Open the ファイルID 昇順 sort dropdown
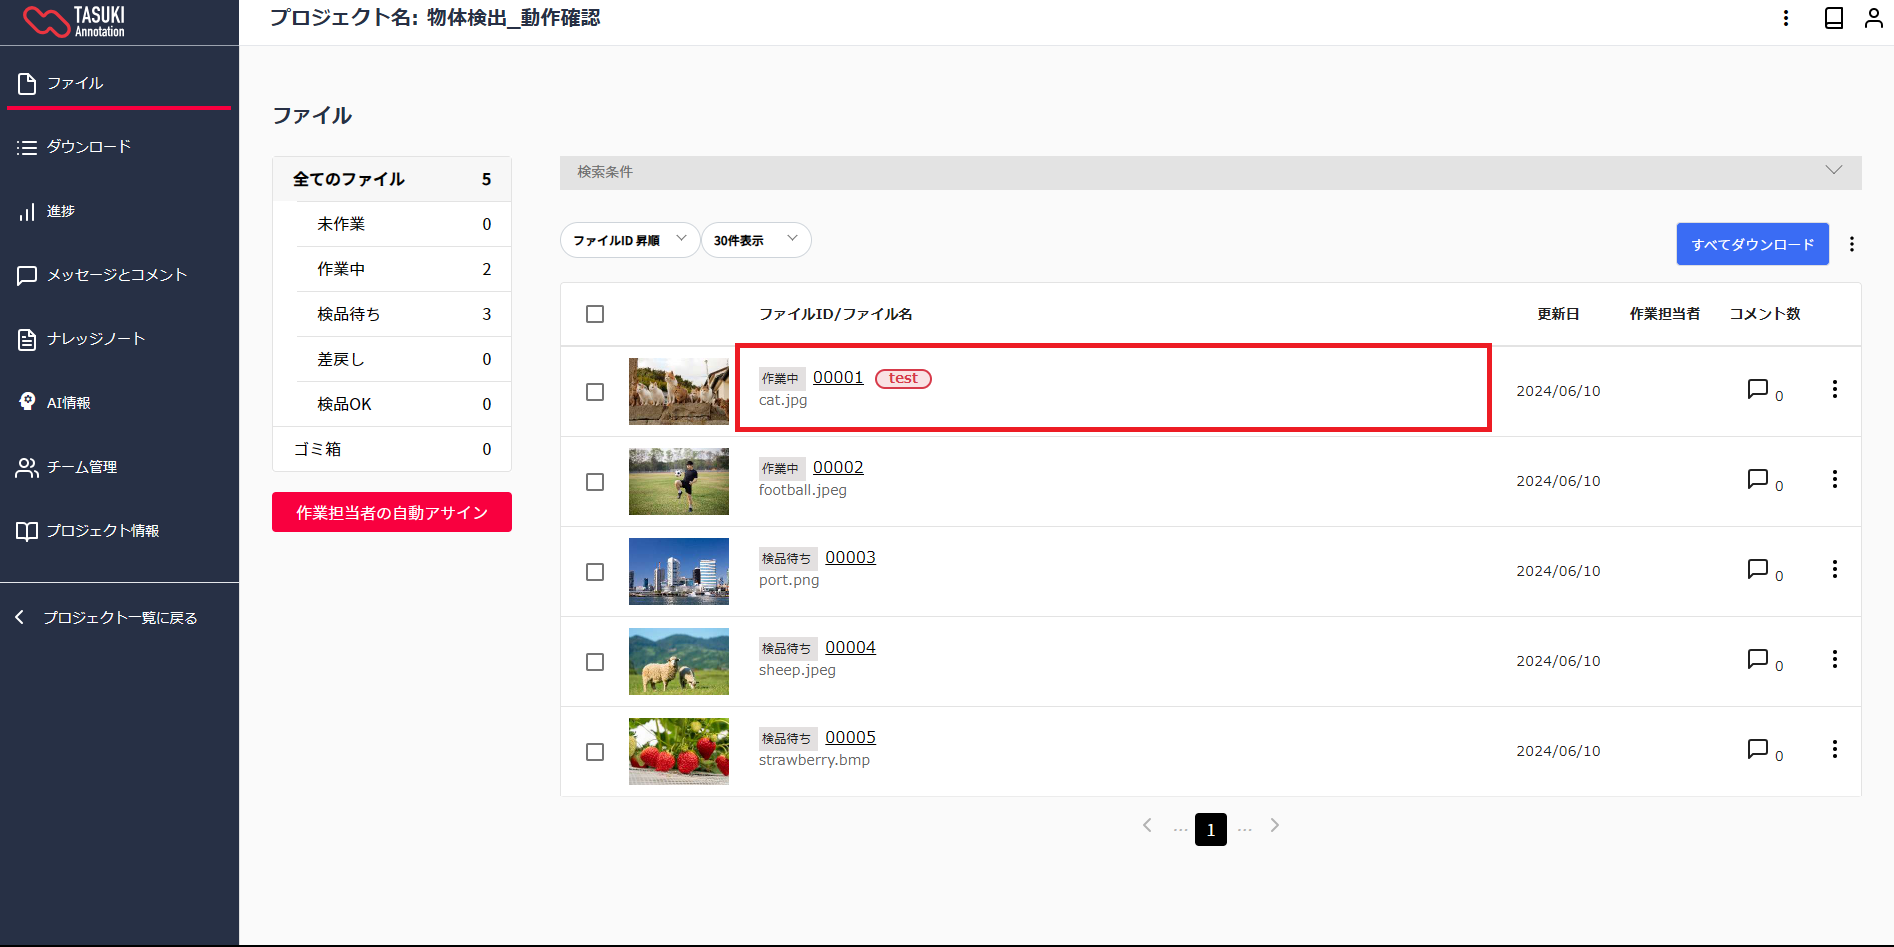The image size is (1894, 947). tap(629, 240)
